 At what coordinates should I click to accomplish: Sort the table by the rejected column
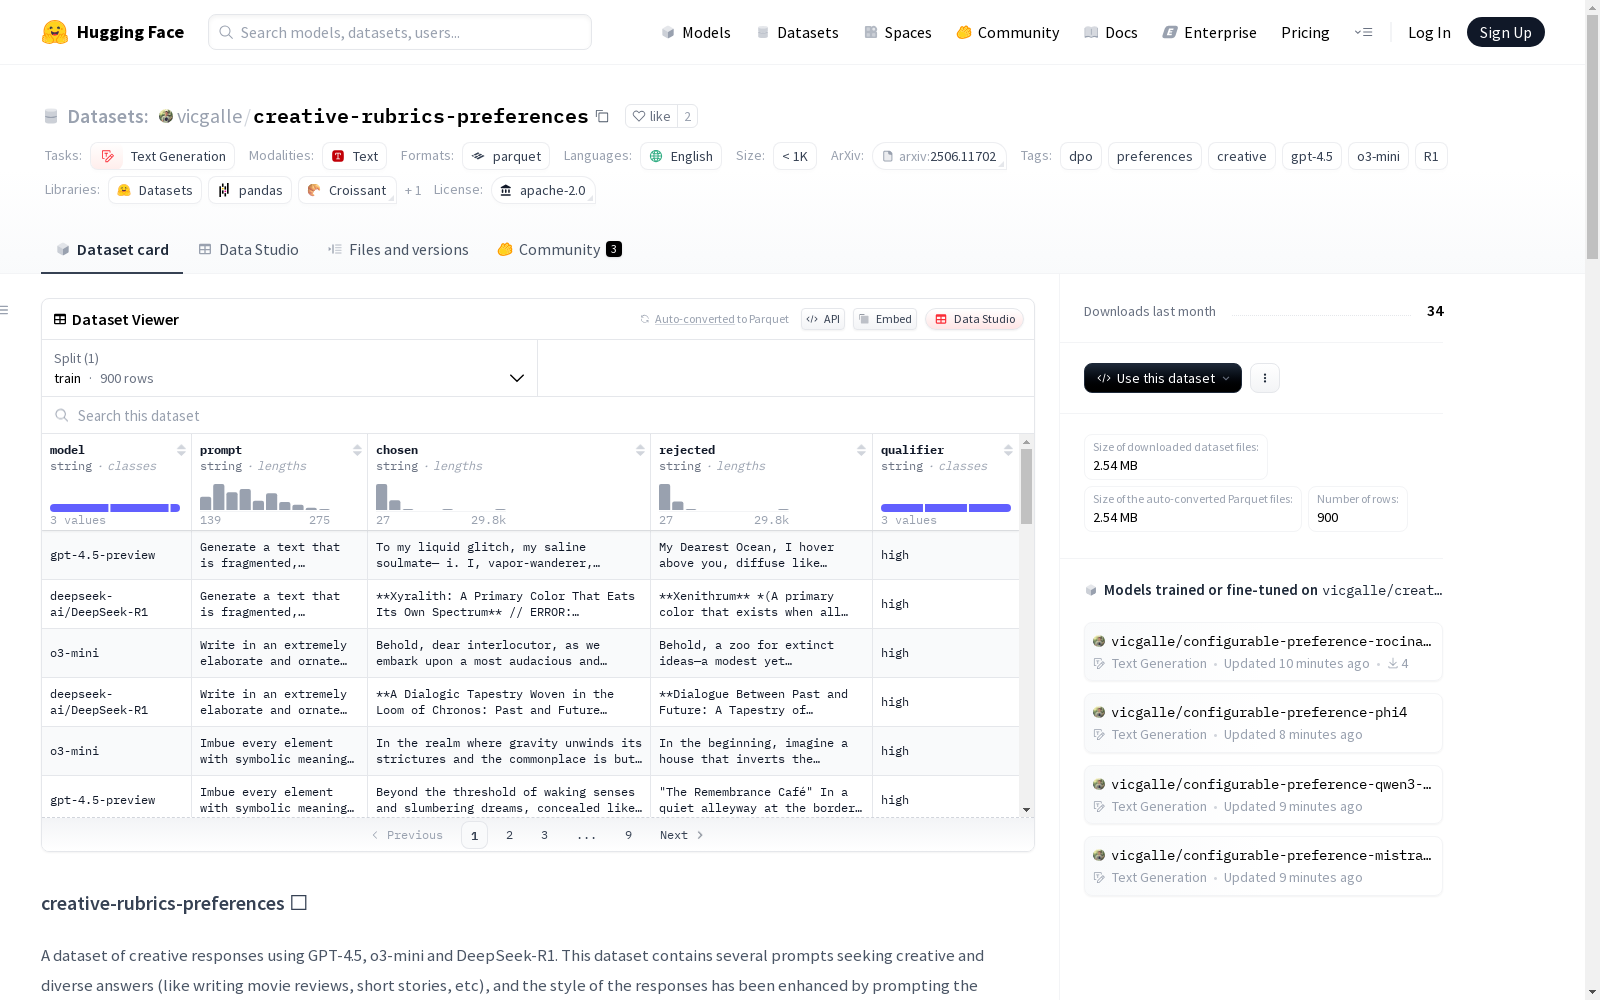tap(861, 450)
